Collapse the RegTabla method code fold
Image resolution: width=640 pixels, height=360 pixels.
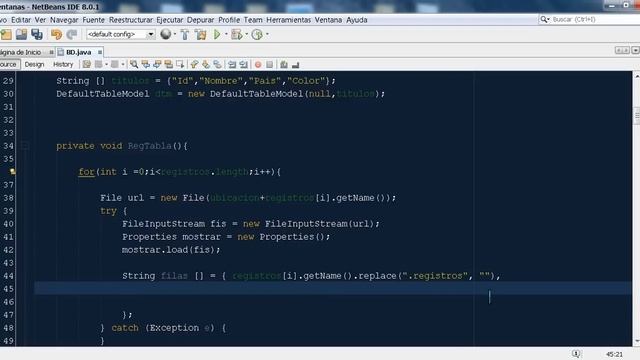click(24, 146)
